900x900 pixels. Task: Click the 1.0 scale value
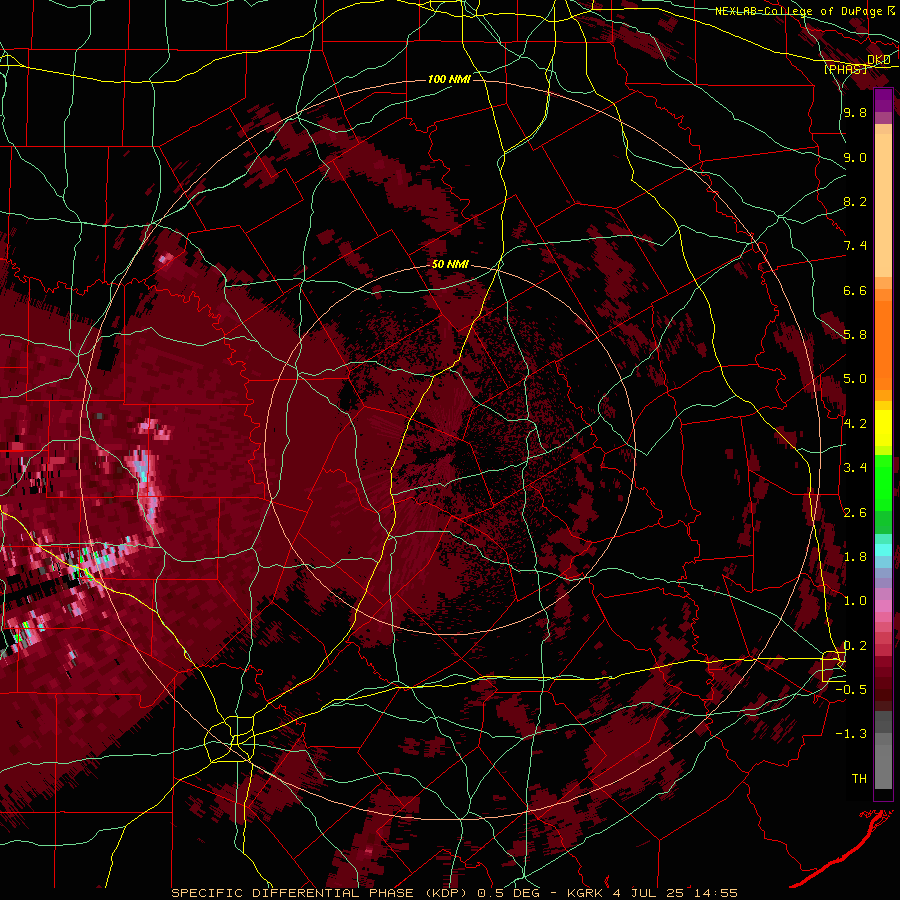pos(855,601)
